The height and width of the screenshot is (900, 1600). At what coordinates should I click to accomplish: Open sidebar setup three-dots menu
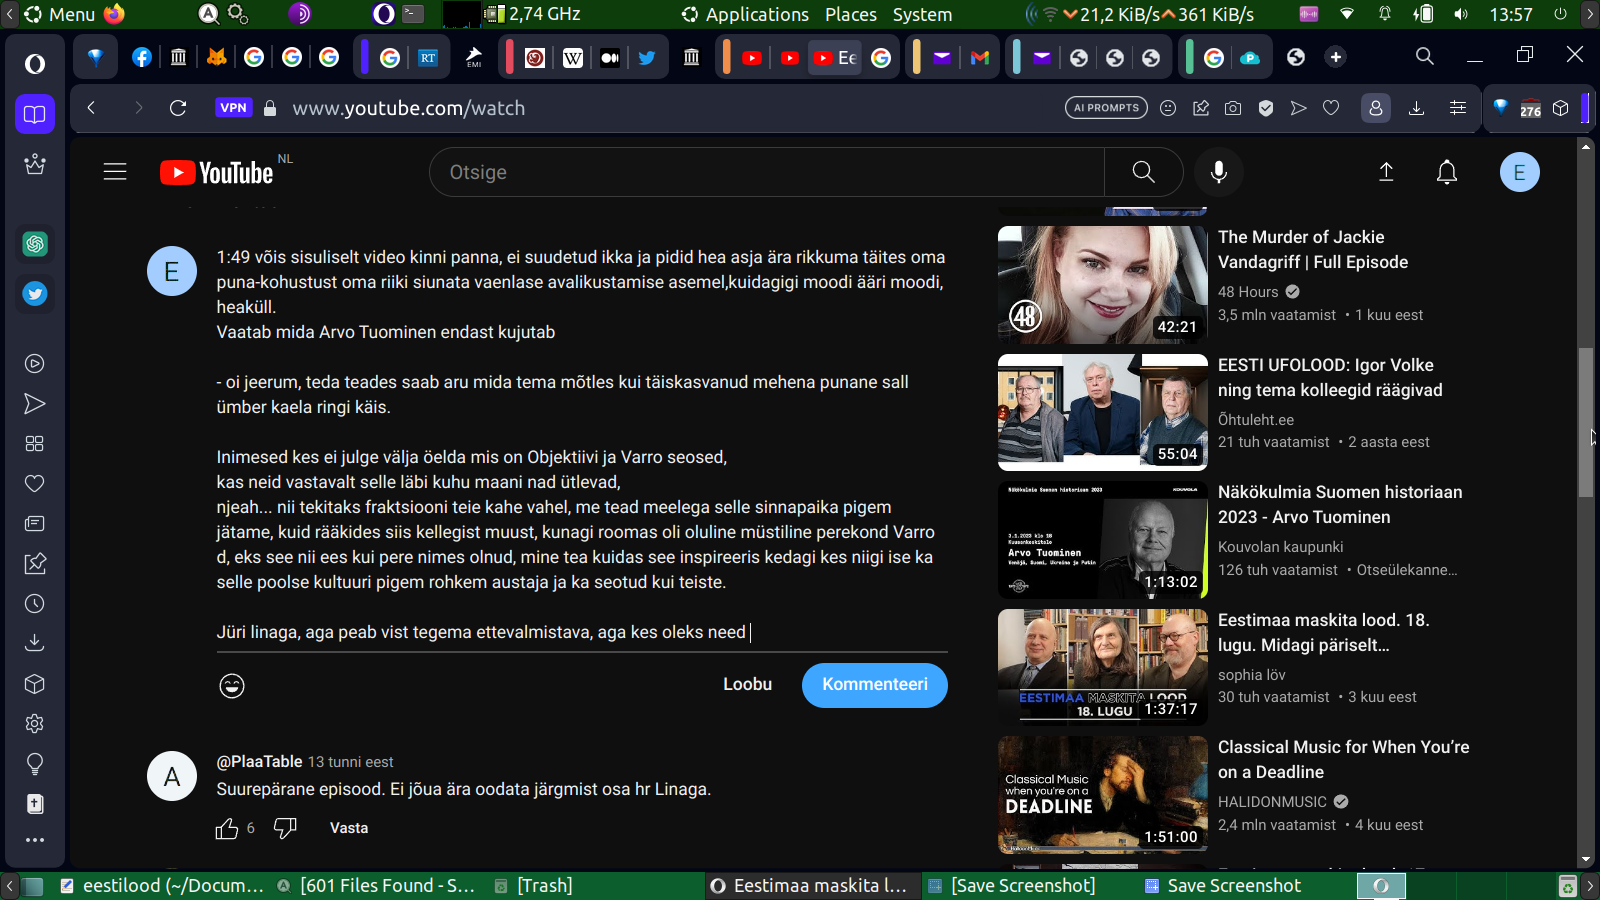(x=35, y=840)
